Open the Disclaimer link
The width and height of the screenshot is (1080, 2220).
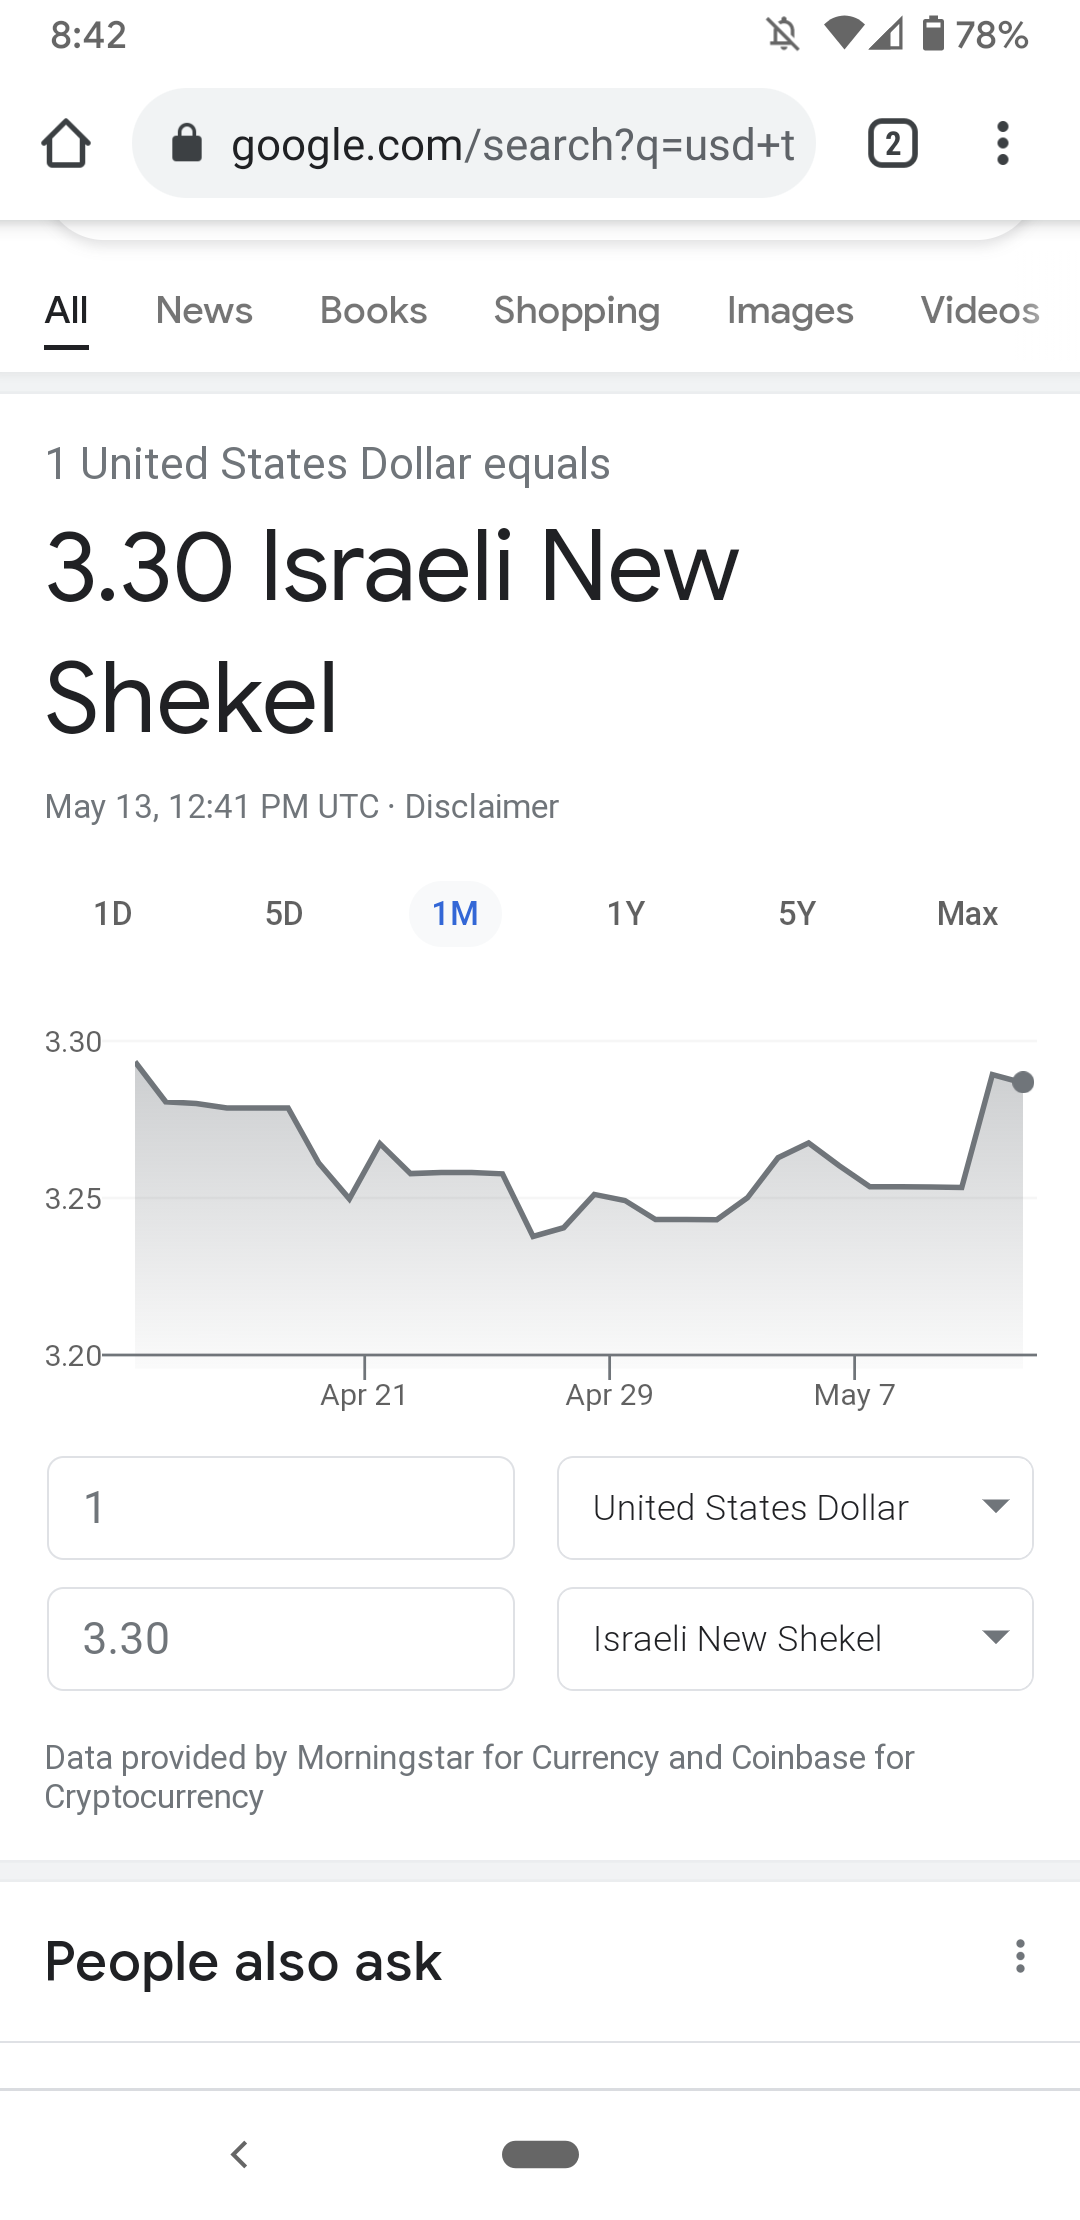tap(481, 807)
